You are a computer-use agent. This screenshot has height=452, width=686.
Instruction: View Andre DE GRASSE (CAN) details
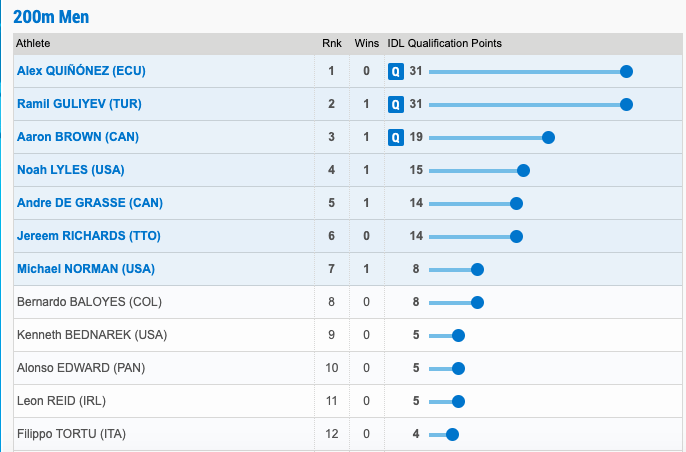(90, 203)
